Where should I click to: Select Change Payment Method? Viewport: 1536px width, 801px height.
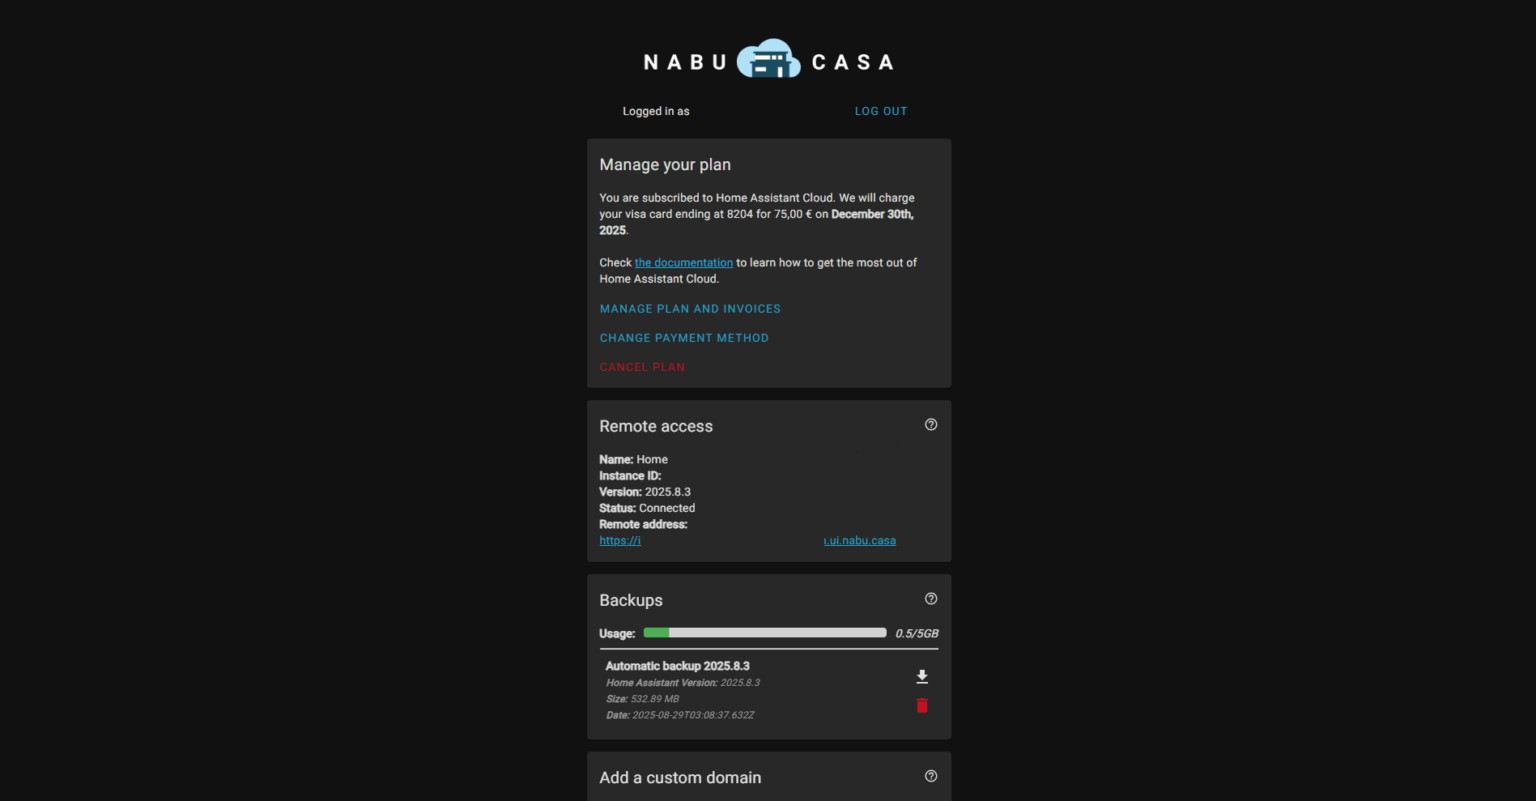[x=684, y=338]
